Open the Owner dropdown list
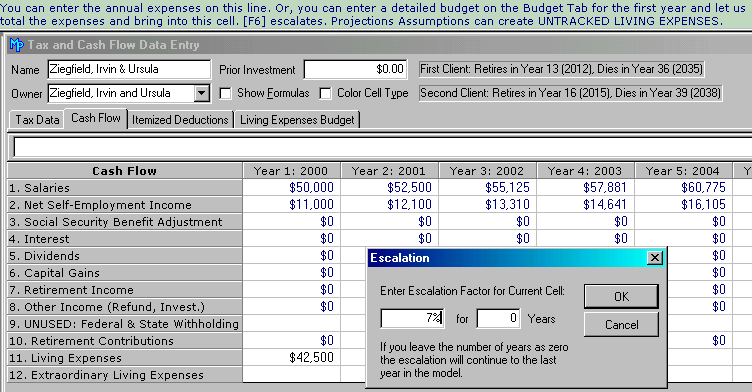752x392 pixels. (202, 93)
